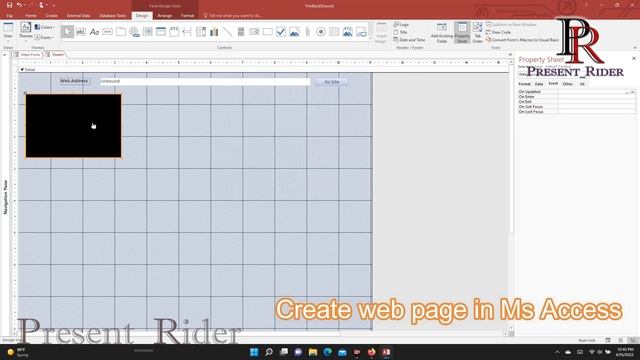640x360 pixels.
Task: Select the Web Browser Control tool
Action: tap(148, 32)
